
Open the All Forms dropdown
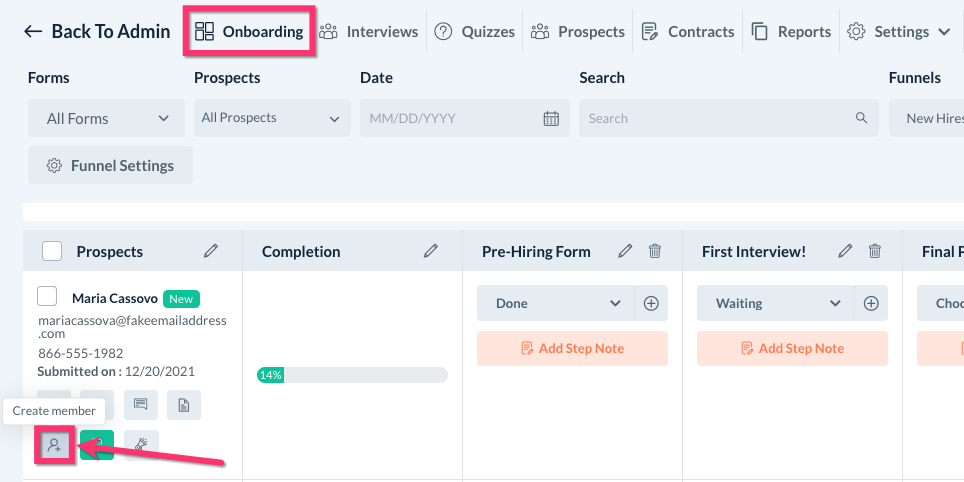[x=106, y=118]
